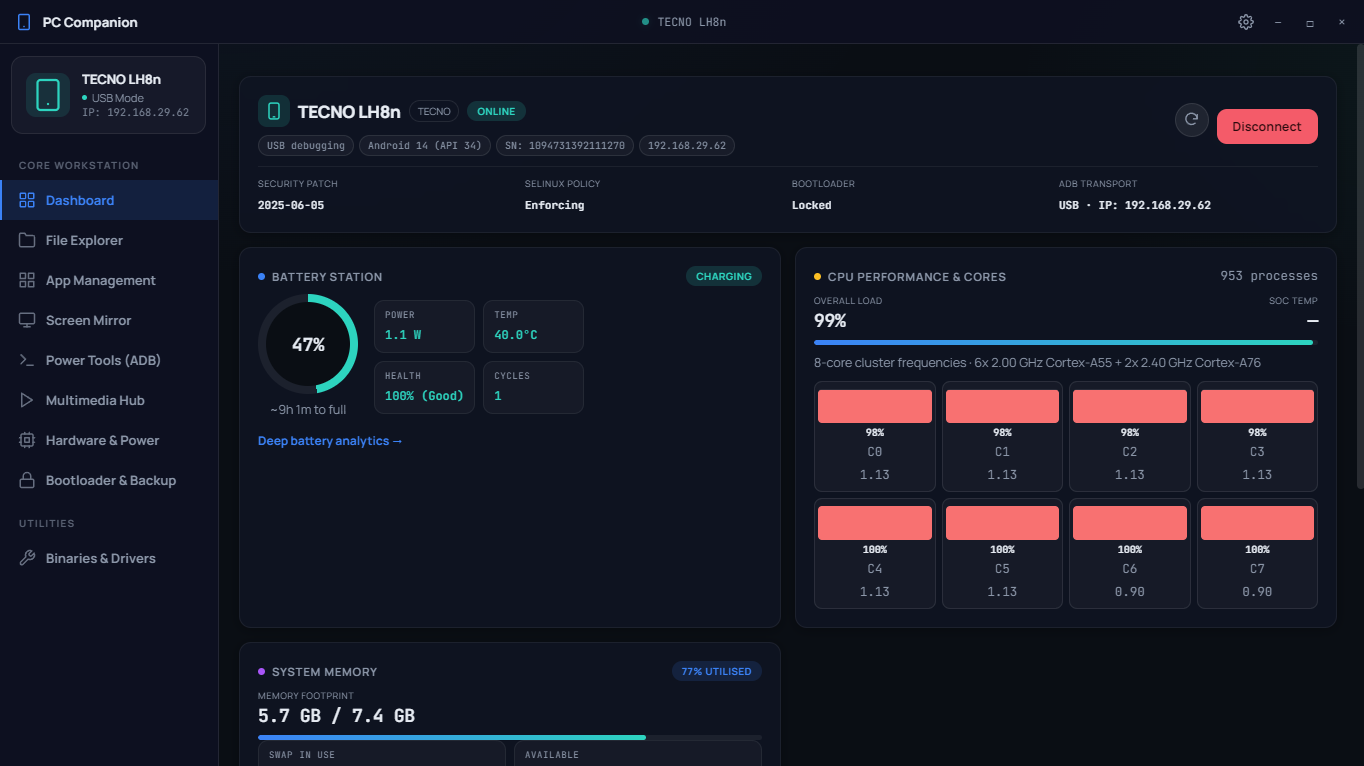Click the Bootloader & Backup lock icon
Viewport: 1364px width, 766px height.
[x=27, y=480]
